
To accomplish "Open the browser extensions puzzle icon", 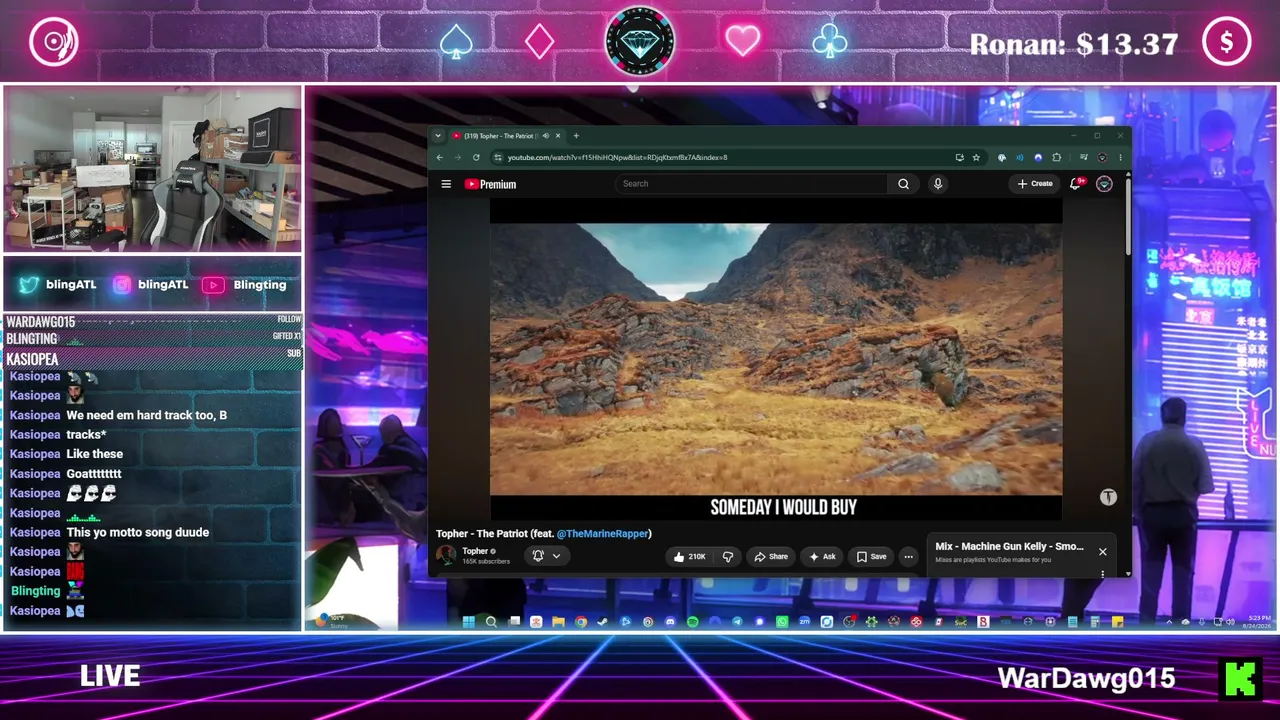I will click(x=1056, y=157).
